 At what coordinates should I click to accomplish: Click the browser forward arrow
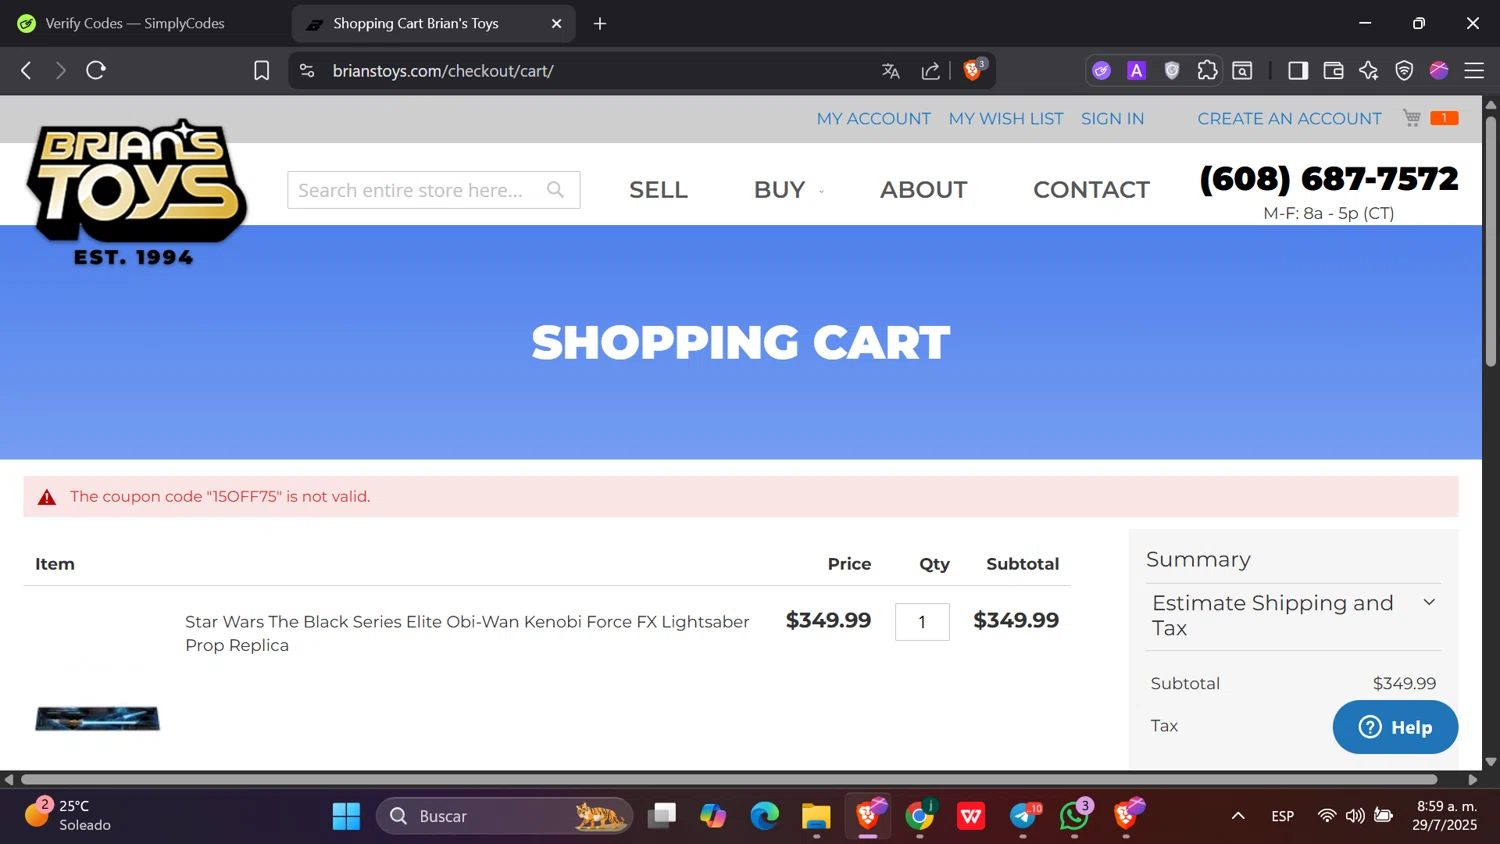click(x=60, y=70)
